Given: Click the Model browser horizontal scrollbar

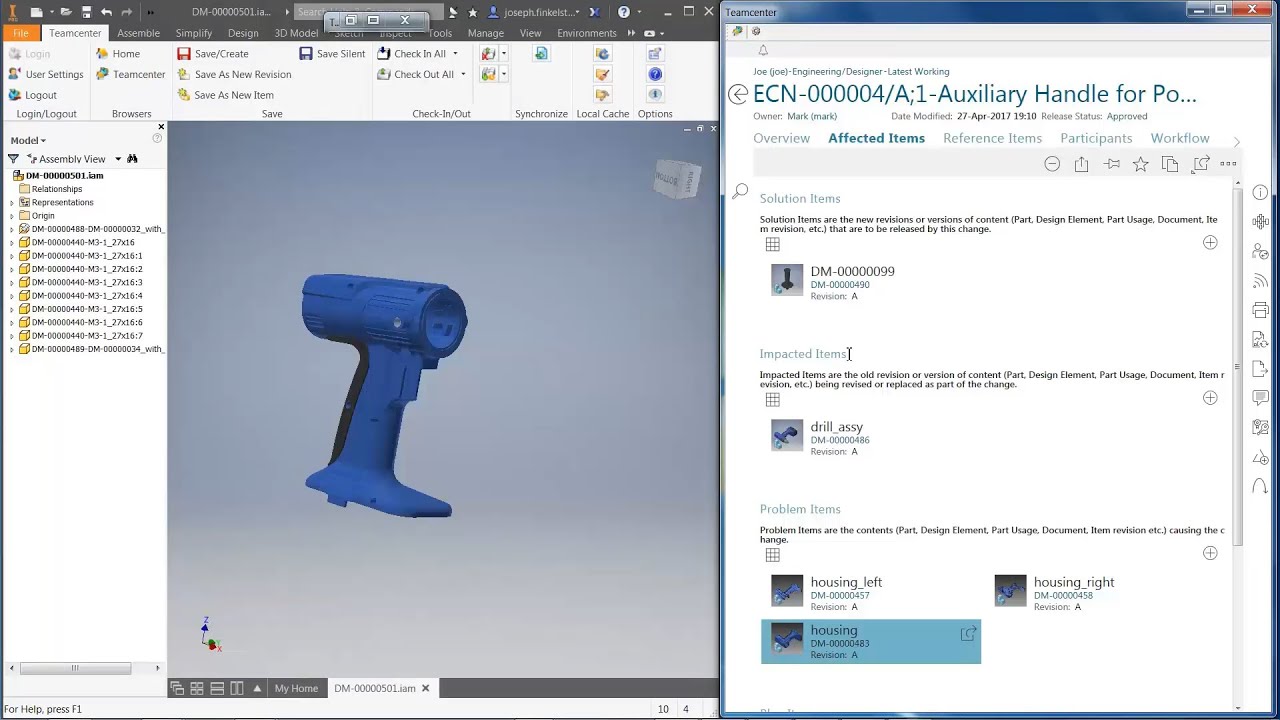Looking at the screenshot, I should tap(75, 668).
